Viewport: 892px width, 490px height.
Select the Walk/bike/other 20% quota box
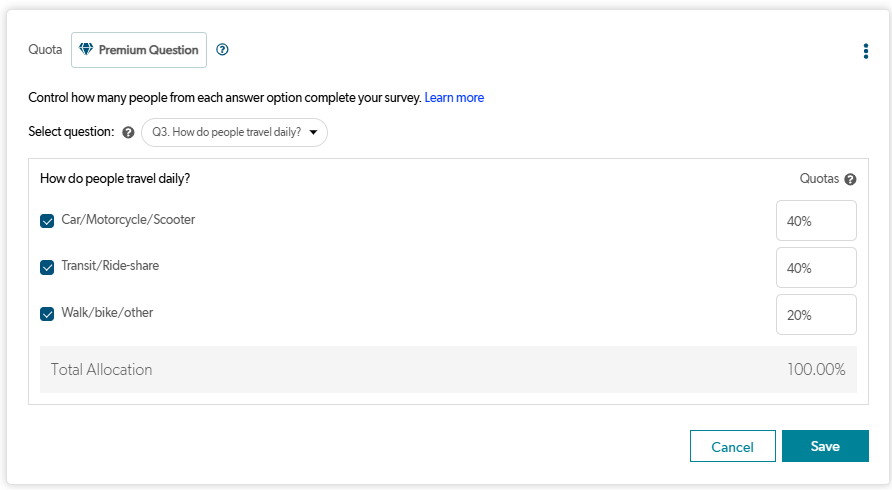point(816,315)
